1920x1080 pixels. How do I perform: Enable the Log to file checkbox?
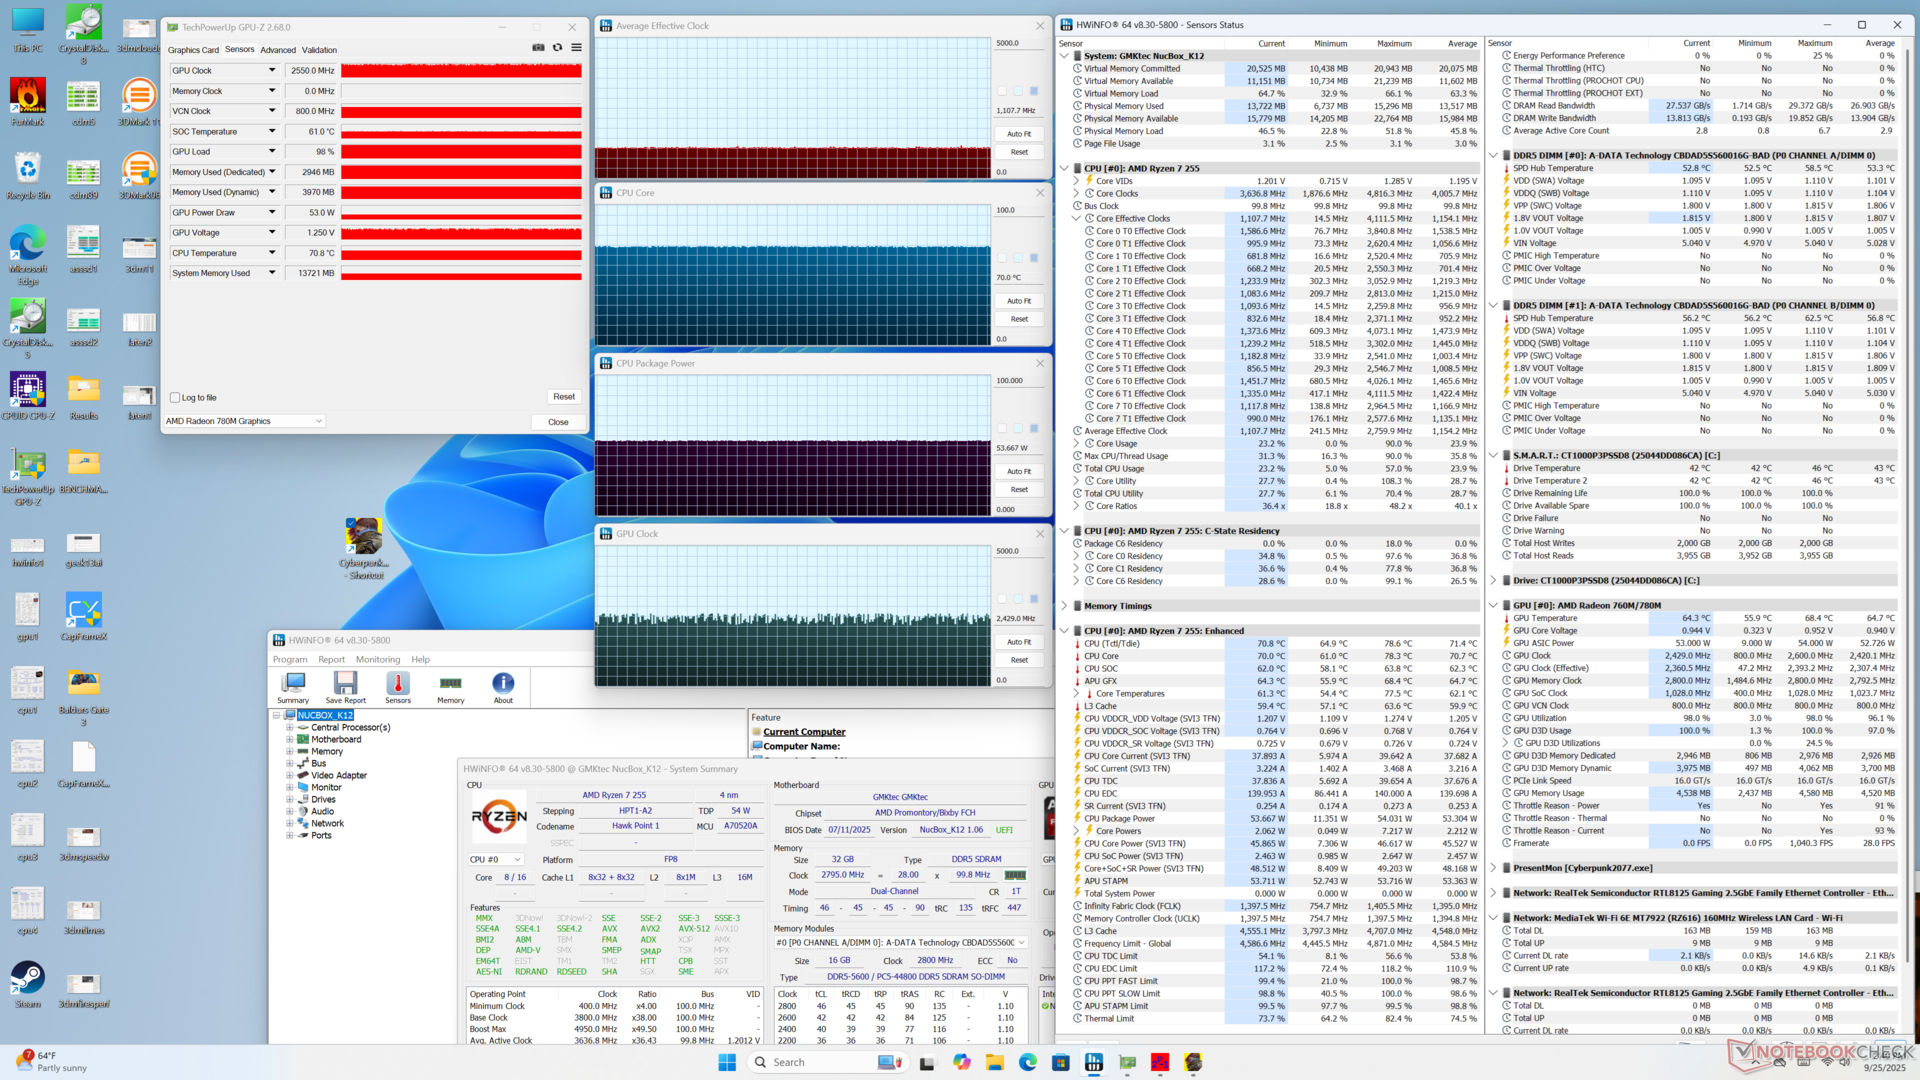pyautogui.click(x=175, y=398)
